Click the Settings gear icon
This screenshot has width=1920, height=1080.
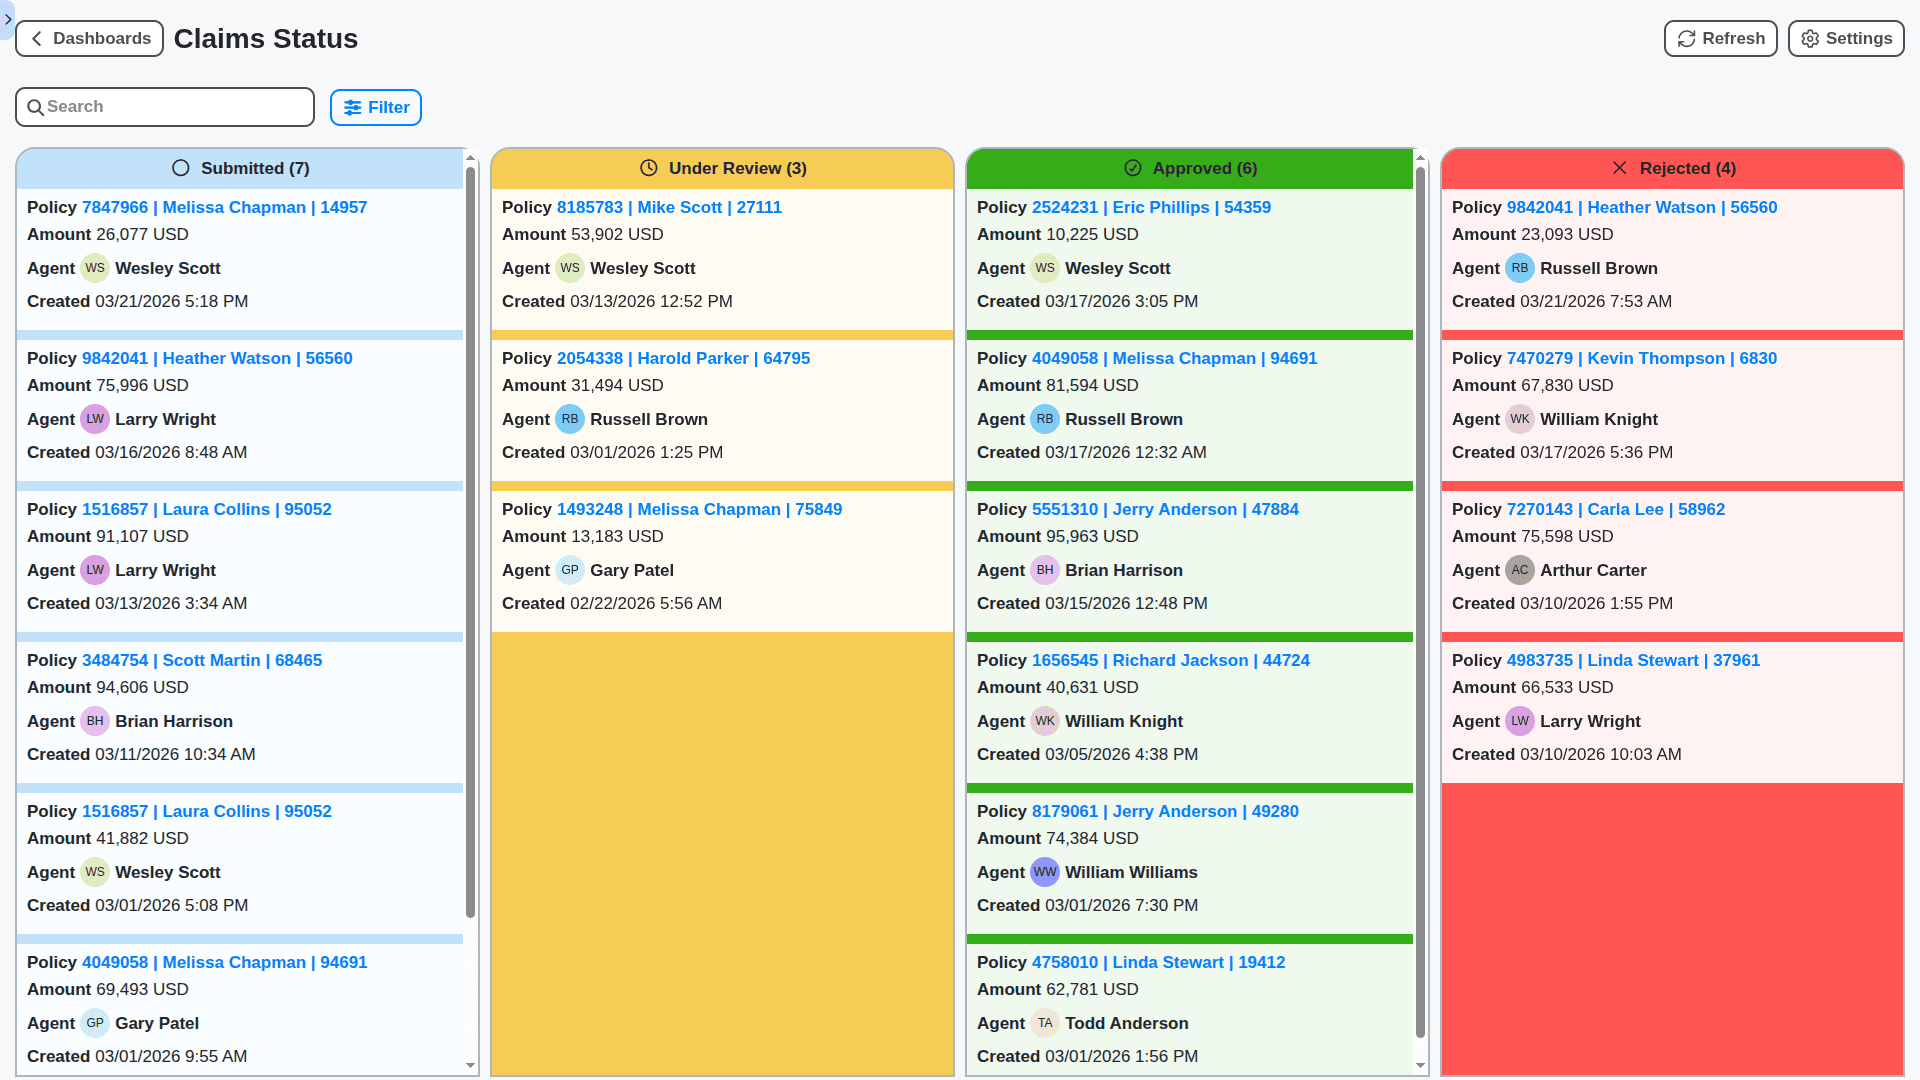tap(1809, 38)
